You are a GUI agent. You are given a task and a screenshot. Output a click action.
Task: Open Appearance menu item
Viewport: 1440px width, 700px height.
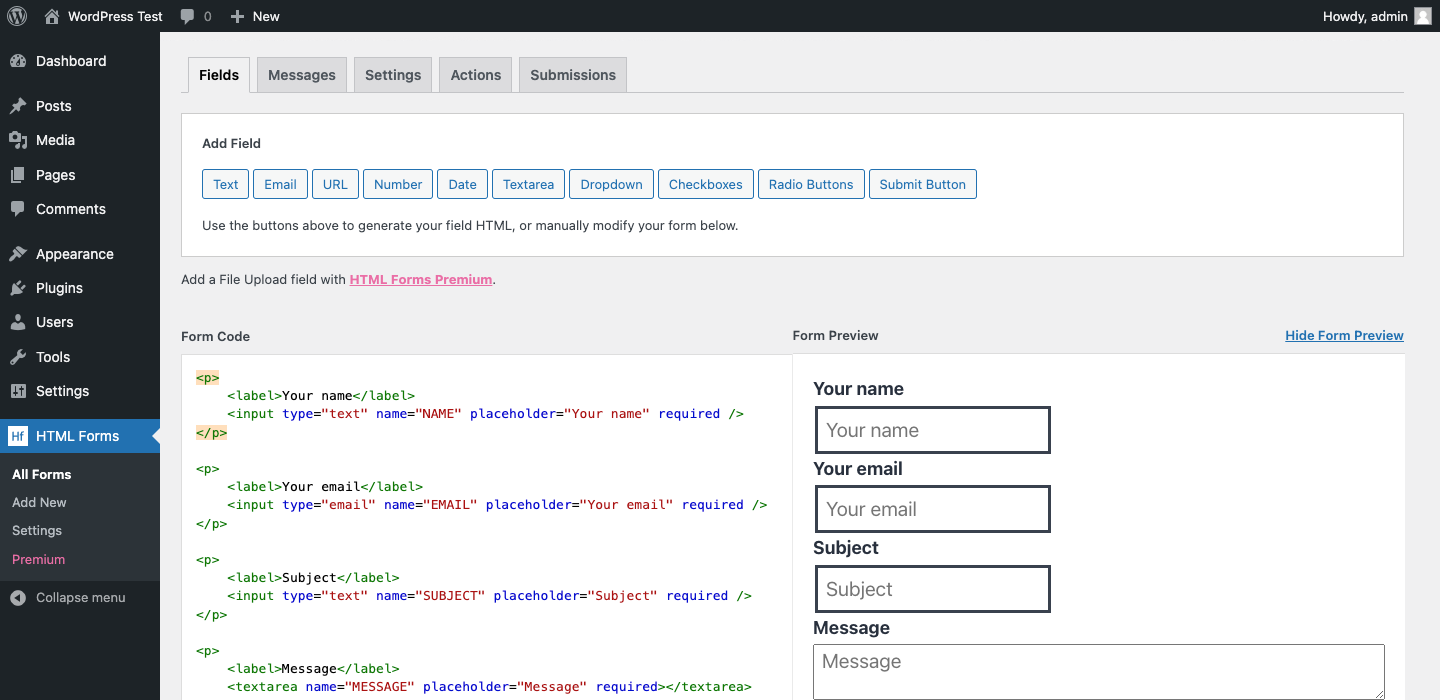coord(80,254)
